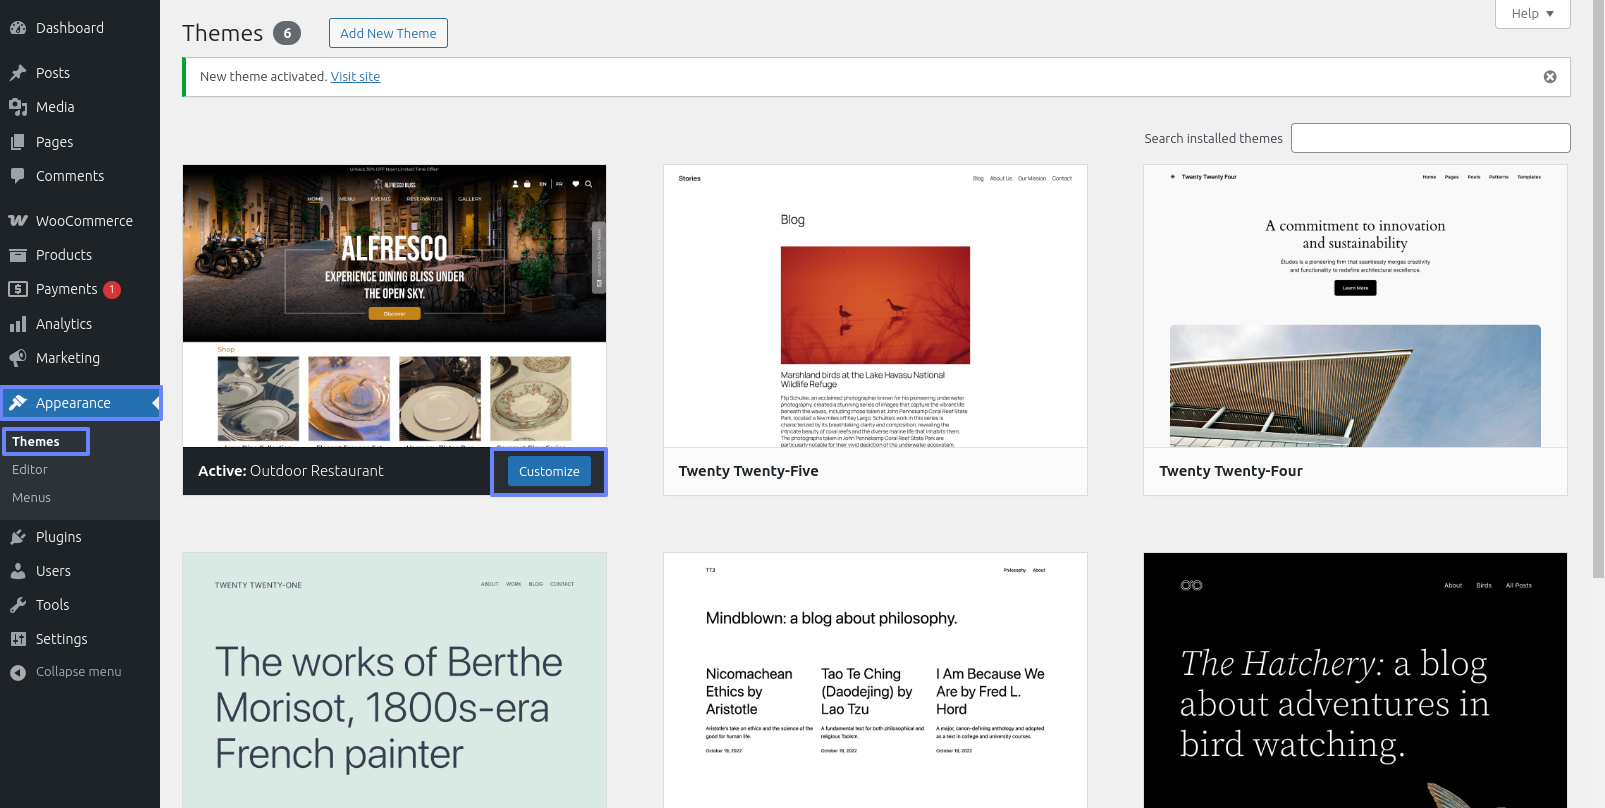The image size is (1605, 808).
Task: Click the Analytics bar chart icon
Action: [18, 324]
